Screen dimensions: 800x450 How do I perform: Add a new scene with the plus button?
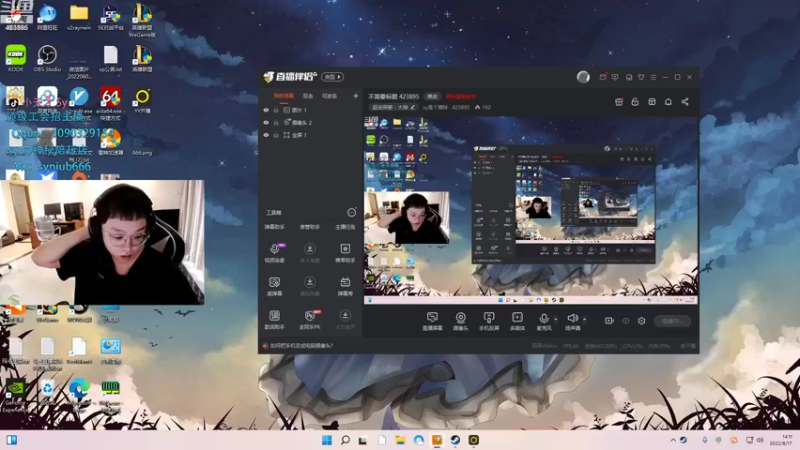point(356,96)
